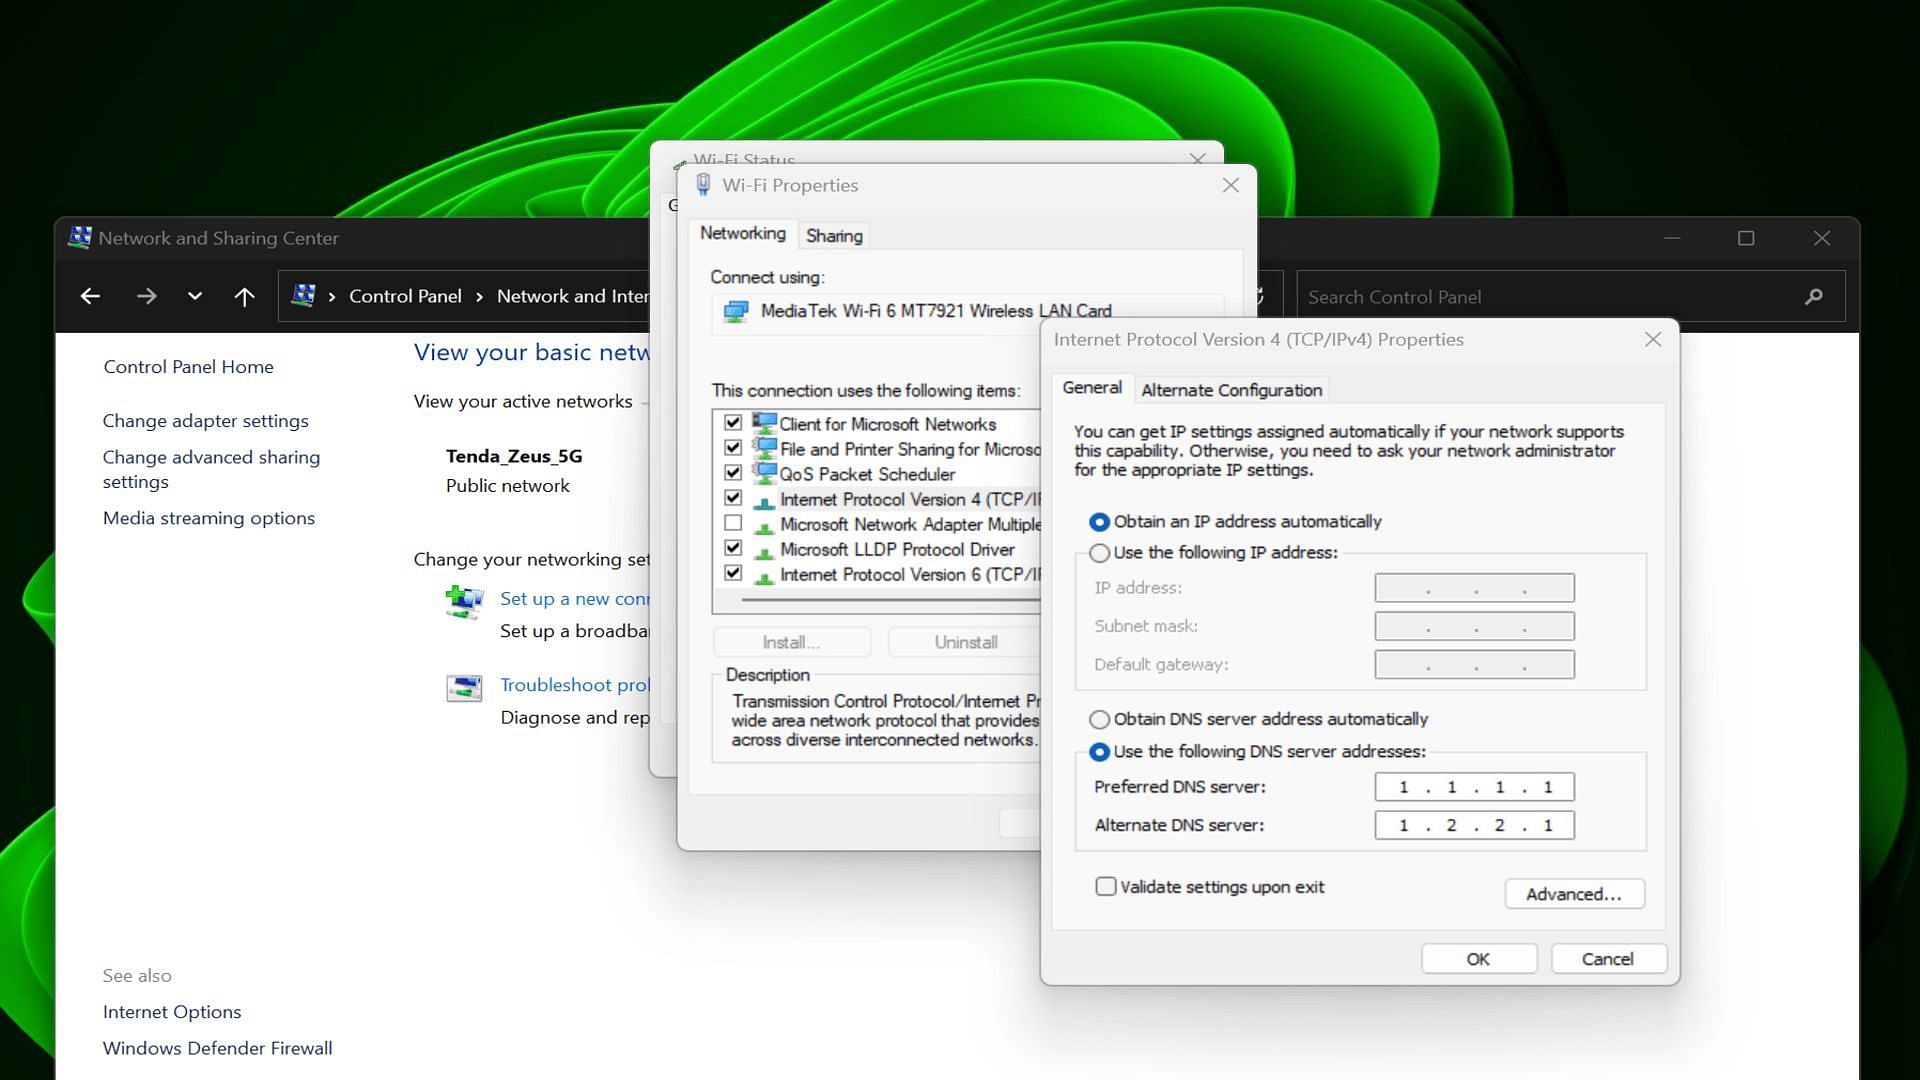Click the File and Printer Sharing icon
Viewport: 1920px width, 1080px height.
pyautogui.click(x=764, y=448)
